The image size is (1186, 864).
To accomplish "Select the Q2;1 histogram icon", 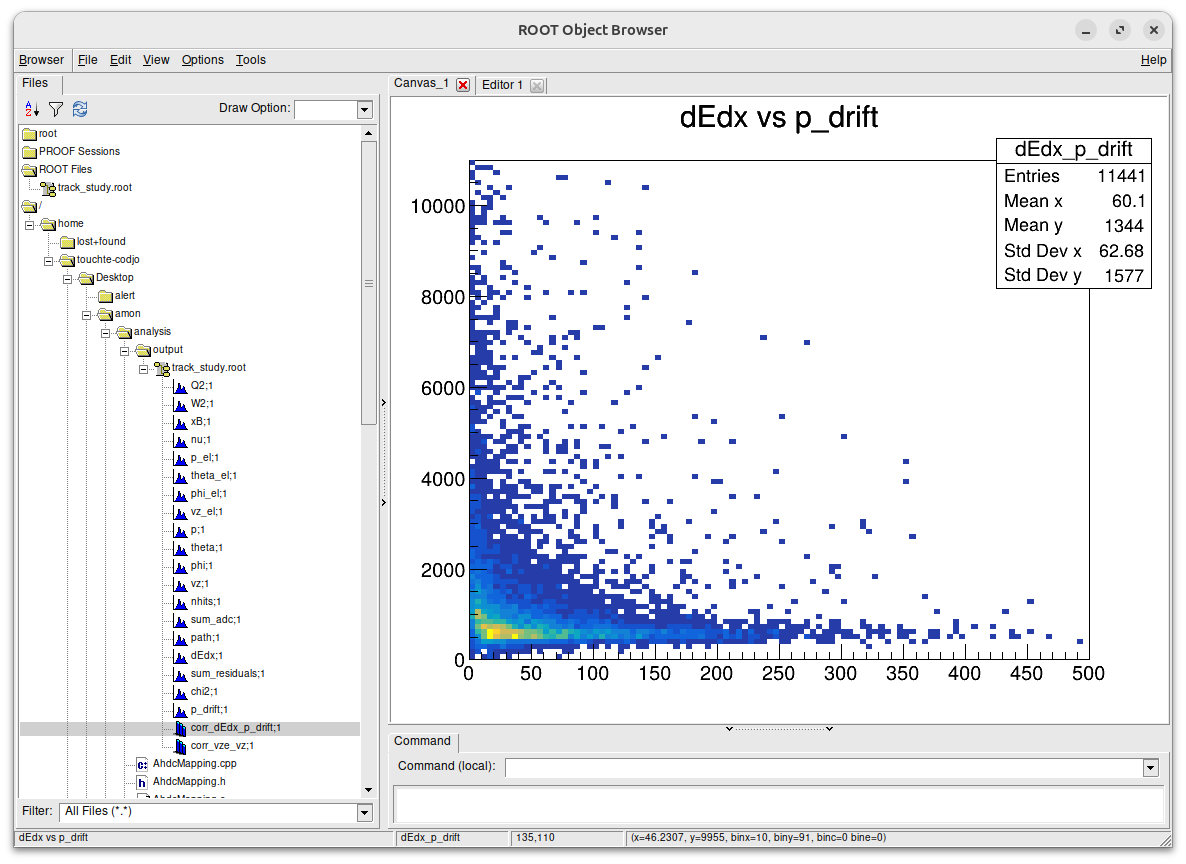I will point(181,386).
